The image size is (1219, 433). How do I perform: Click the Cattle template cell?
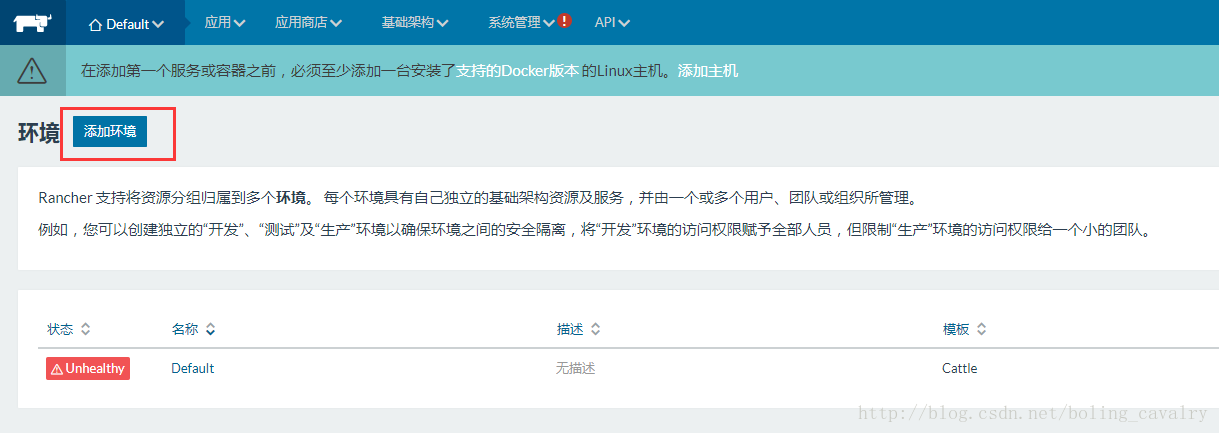click(x=959, y=368)
